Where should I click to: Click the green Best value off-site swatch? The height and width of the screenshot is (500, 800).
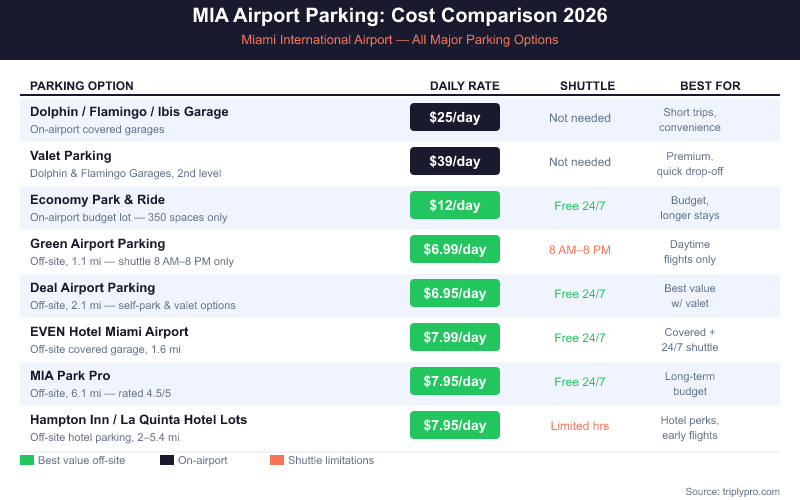point(26,460)
